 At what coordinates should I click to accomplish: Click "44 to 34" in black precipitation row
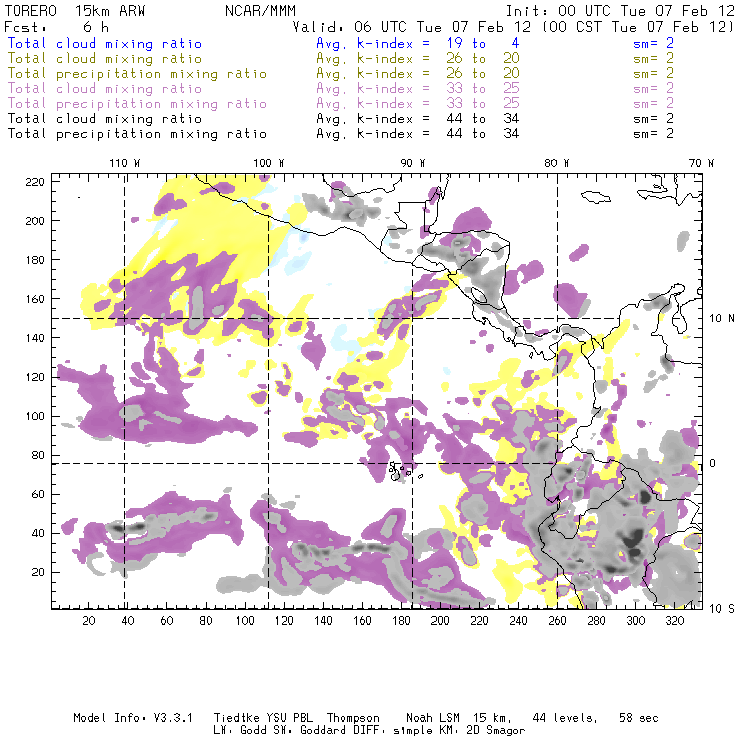[x=483, y=134]
